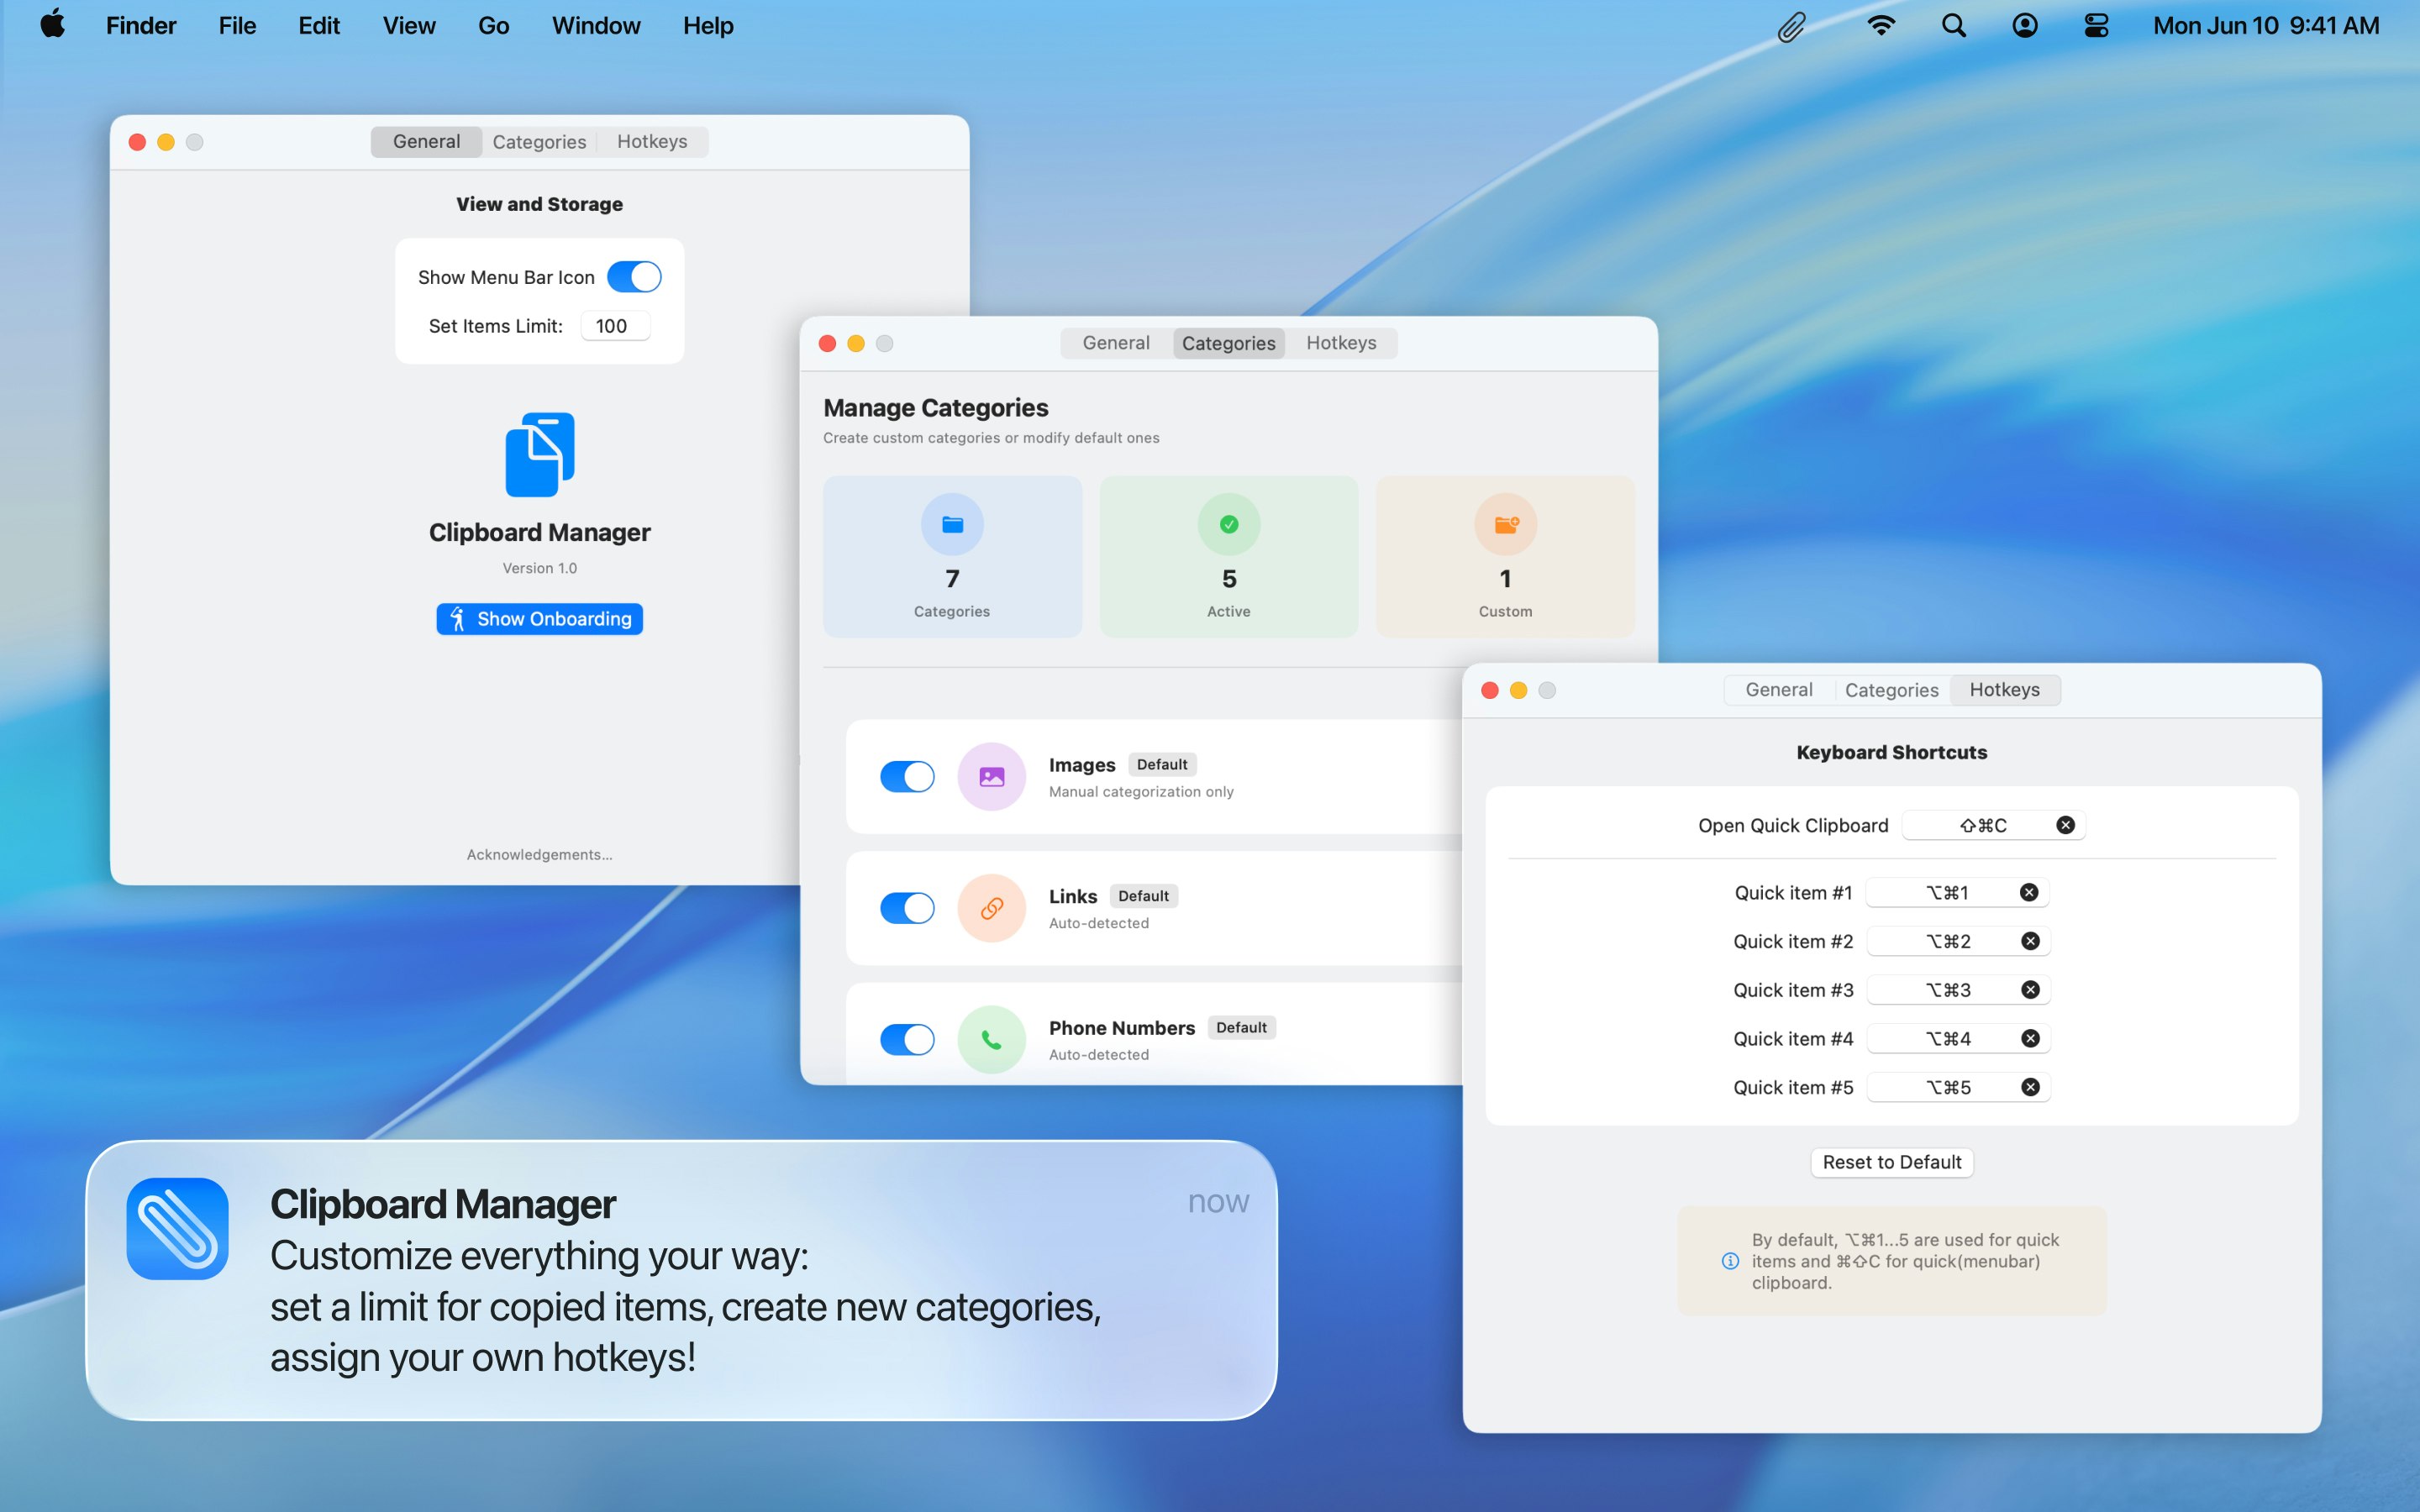Disable the Show Menu Bar Icon toggle
Image resolution: width=2420 pixels, height=1512 pixels.
636,276
